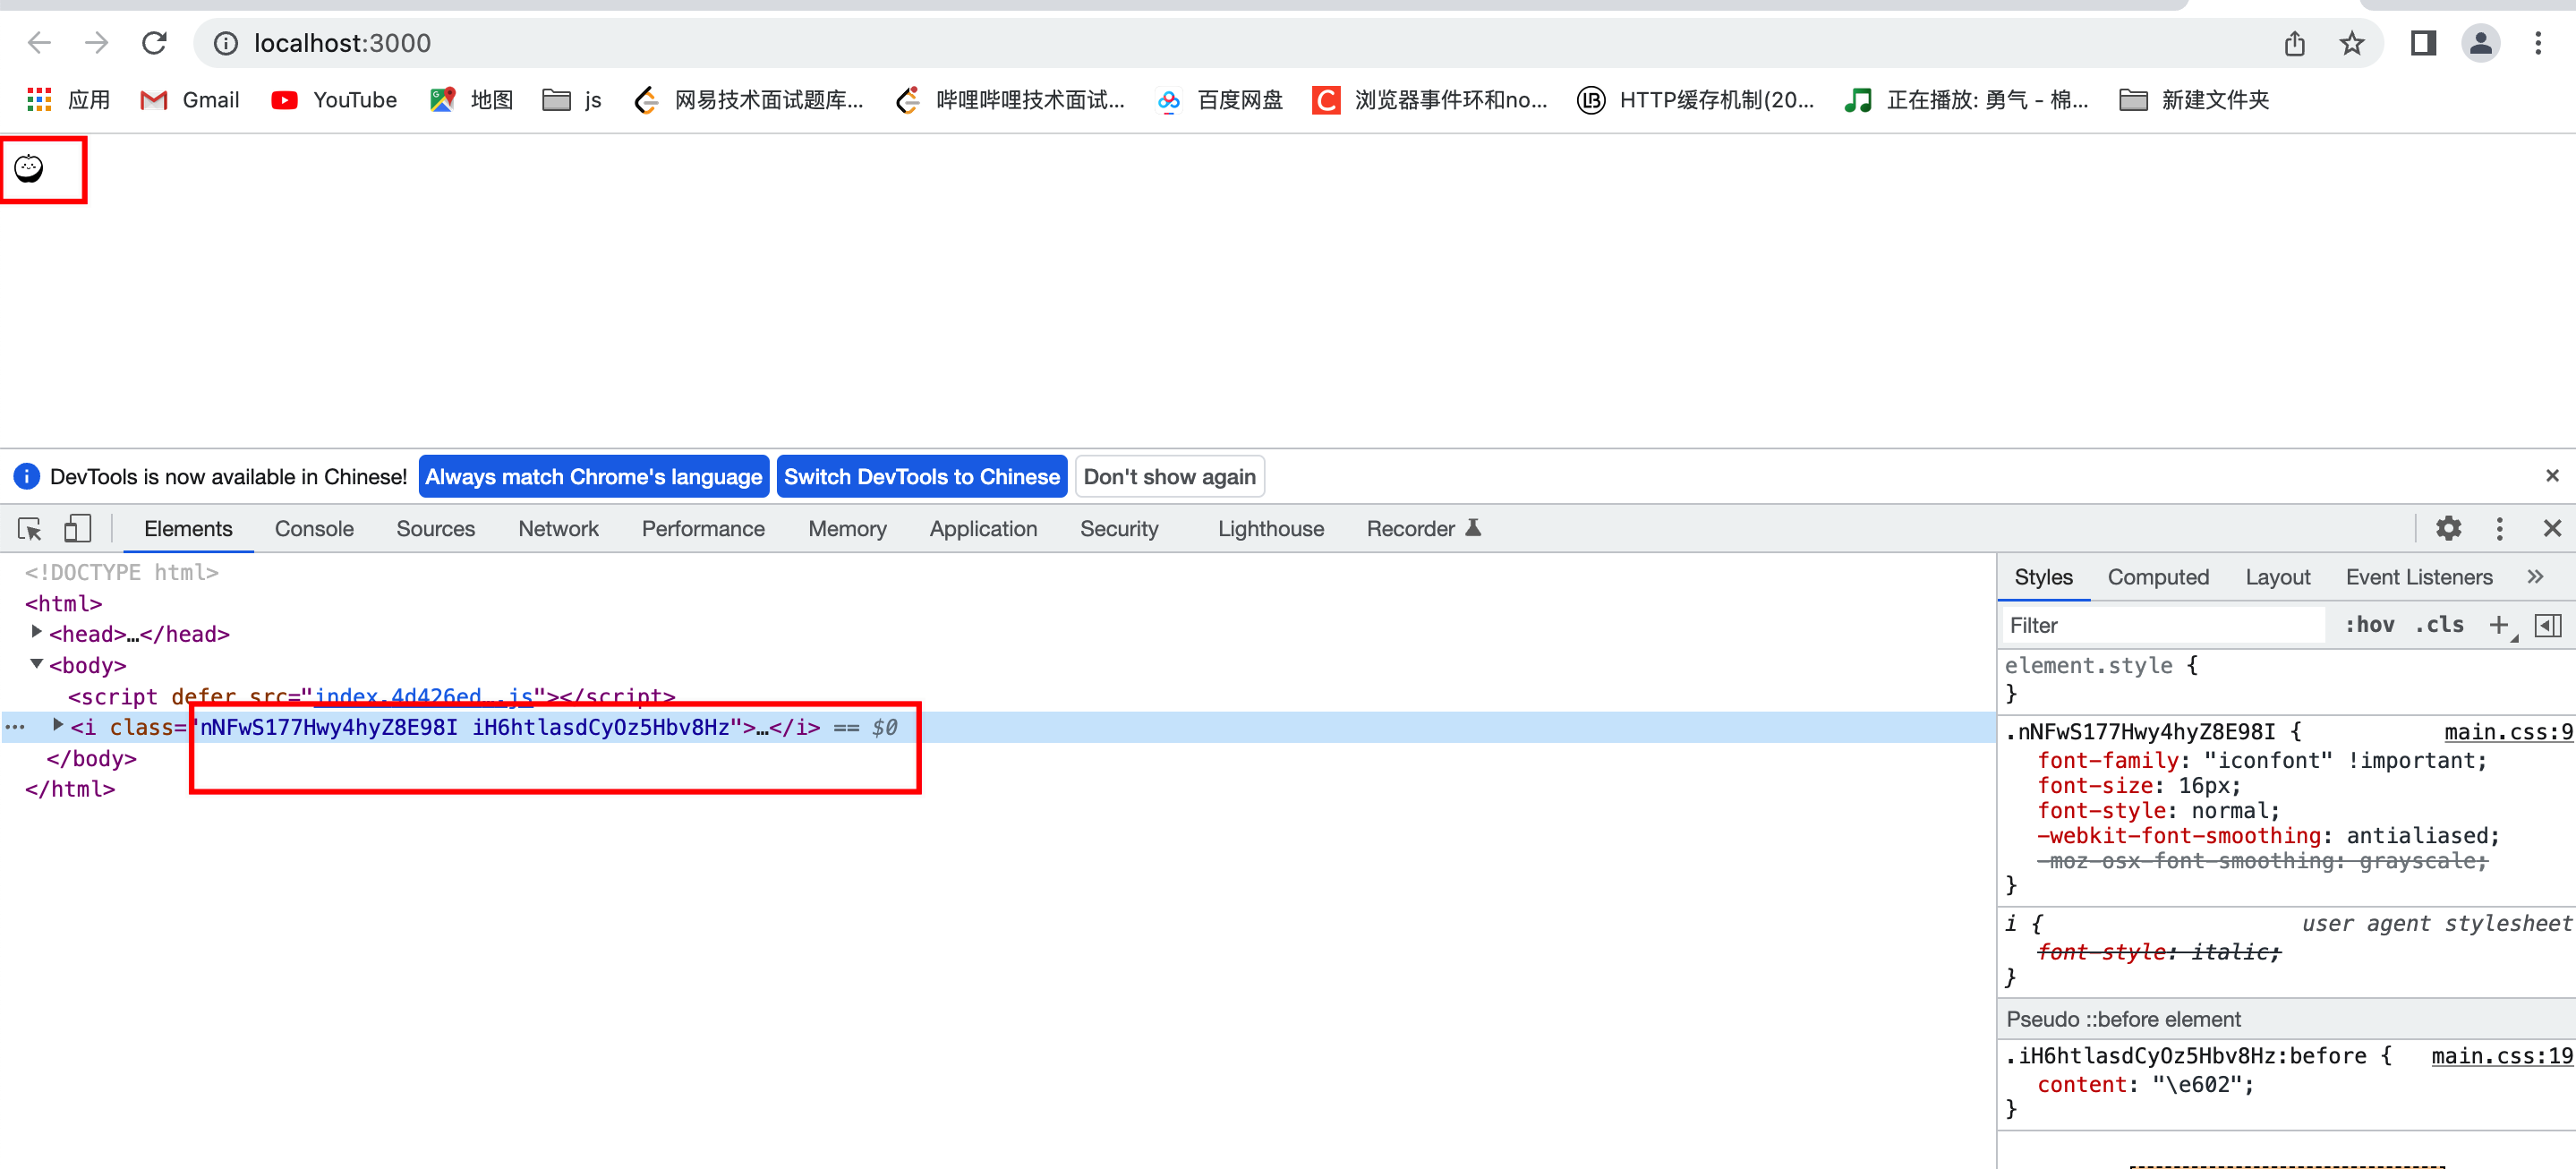The width and height of the screenshot is (2576, 1169).
Task: Toggle the :hov element state button
Action: tap(2369, 625)
